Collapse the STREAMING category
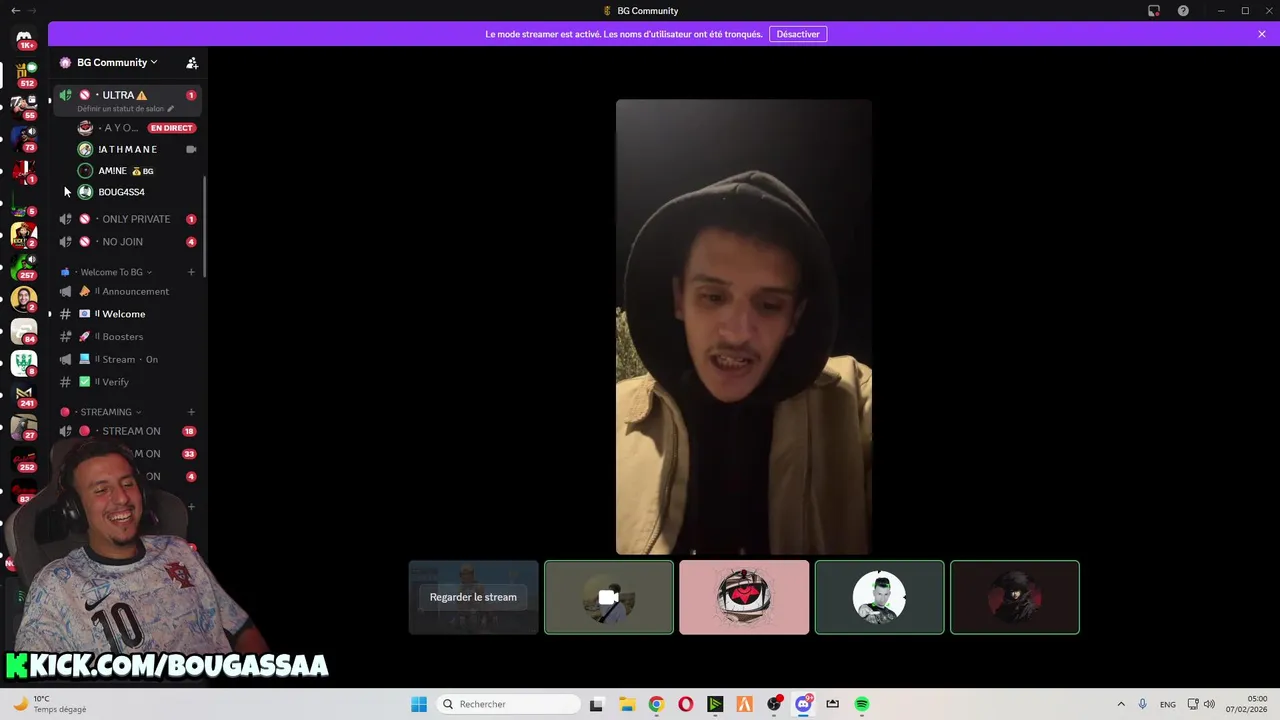Screen dimensions: 1280x720 point(106,412)
